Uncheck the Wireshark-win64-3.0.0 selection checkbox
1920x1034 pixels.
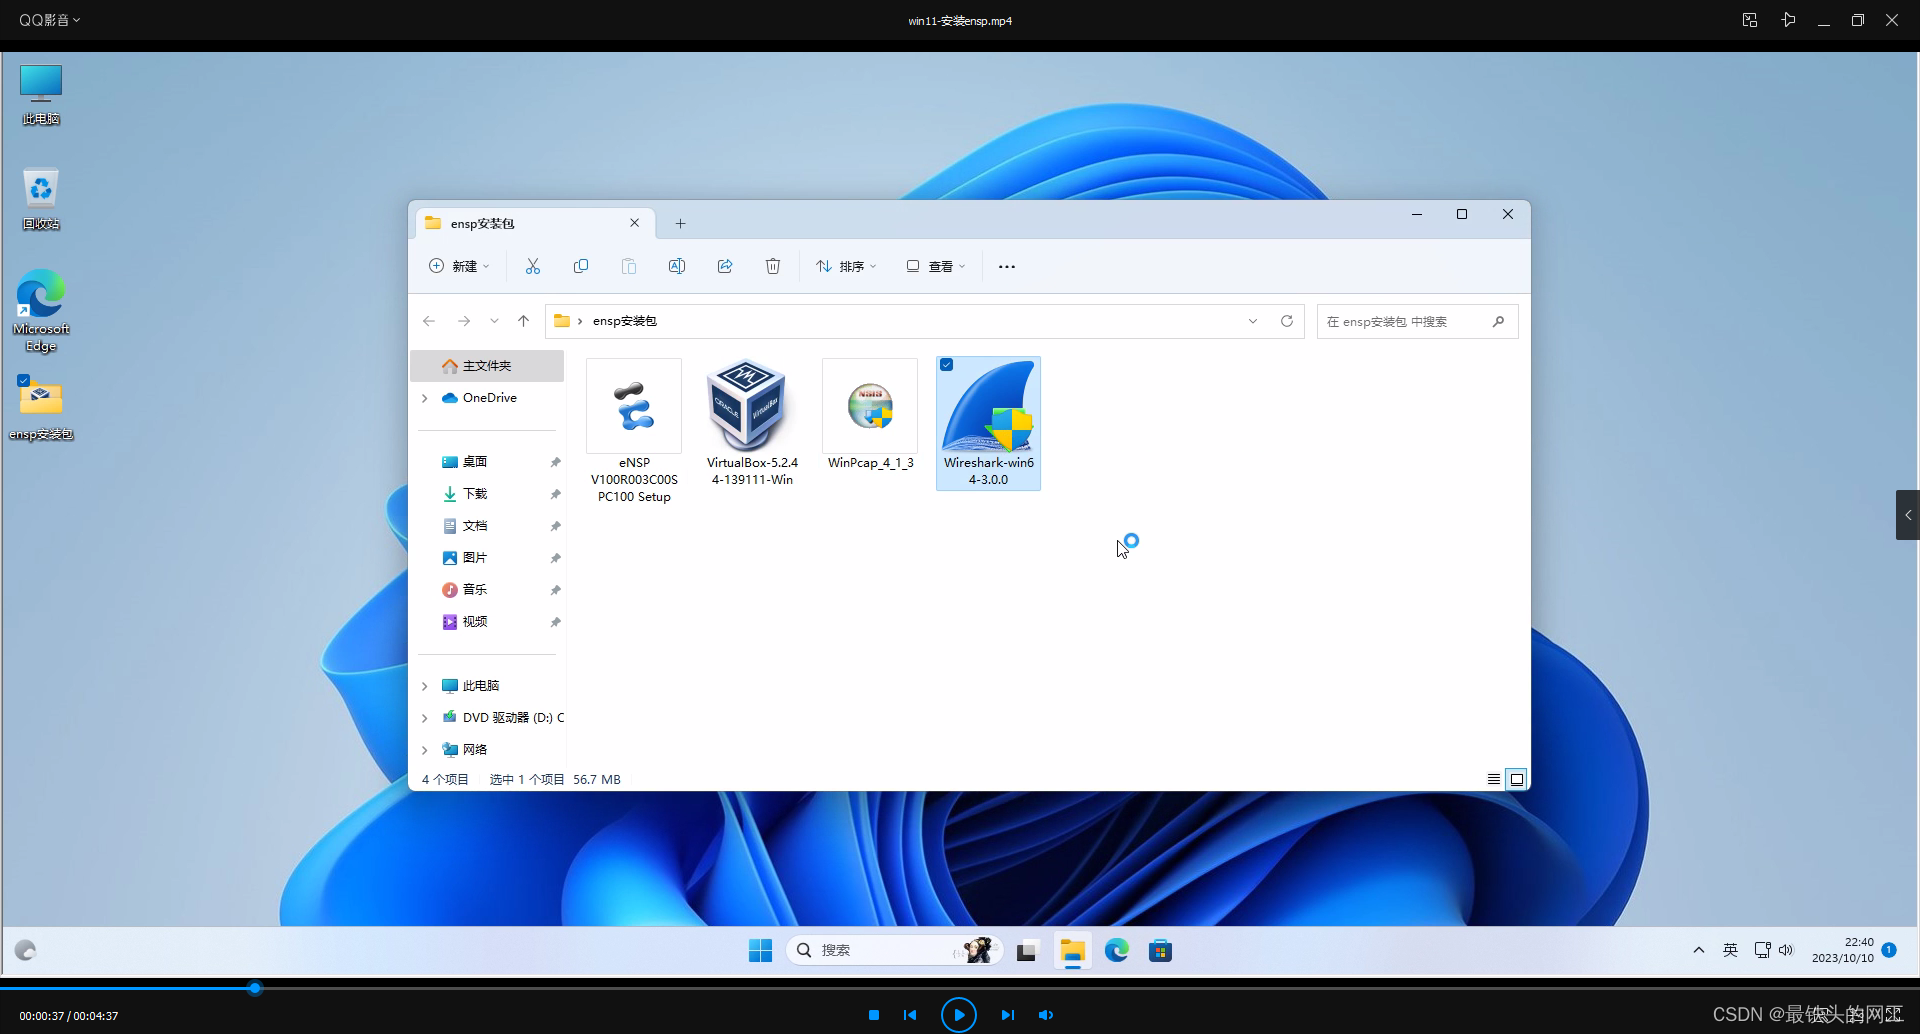tap(946, 365)
